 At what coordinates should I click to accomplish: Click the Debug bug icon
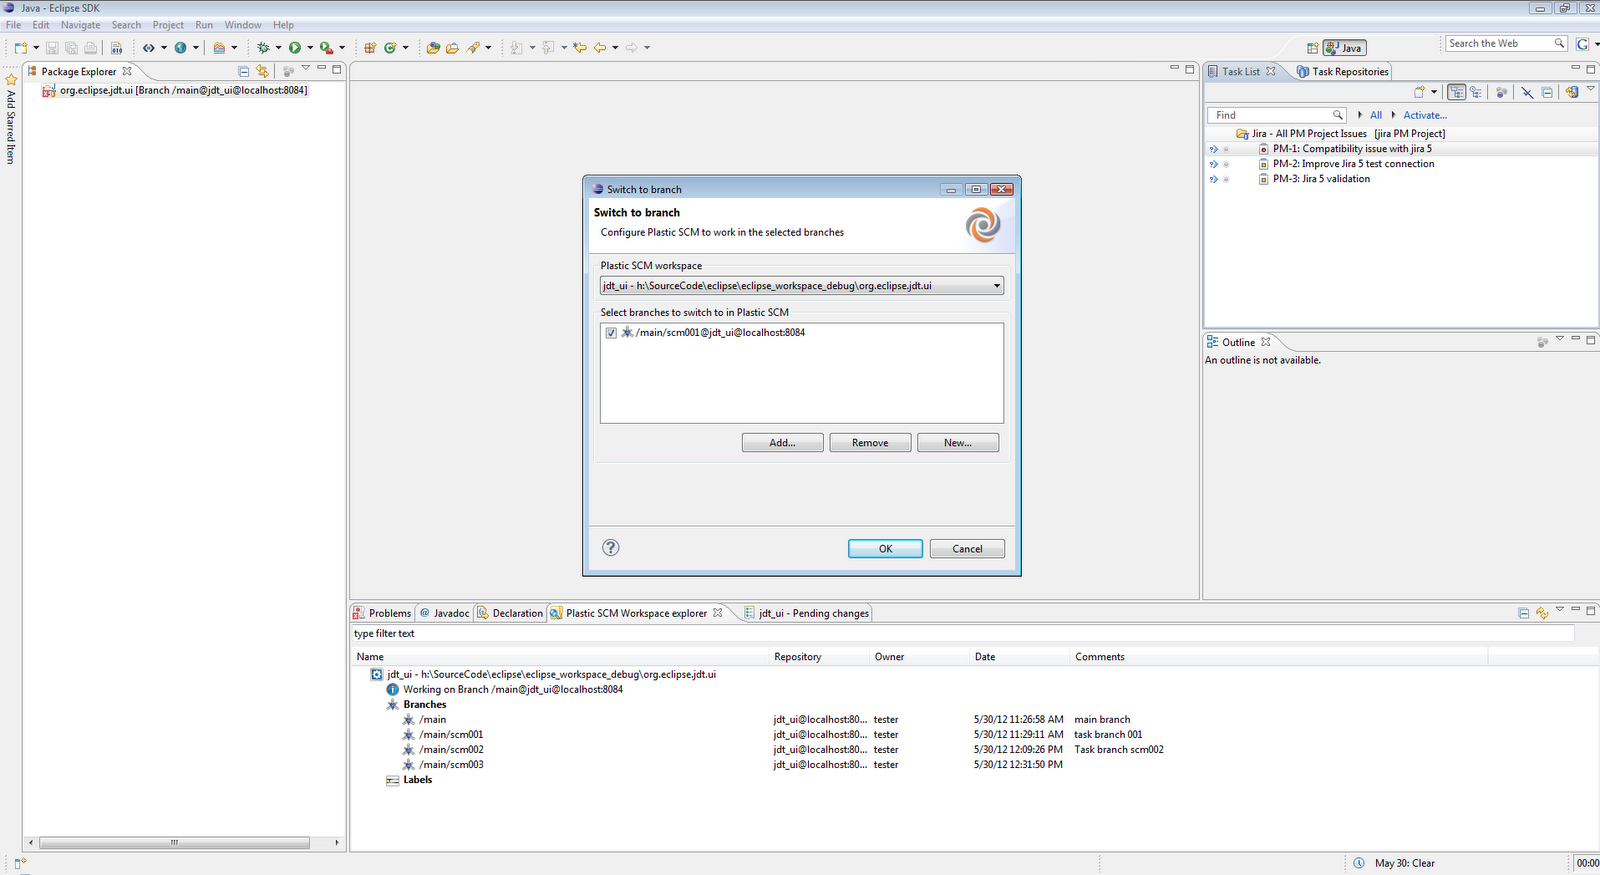[263, 47]
